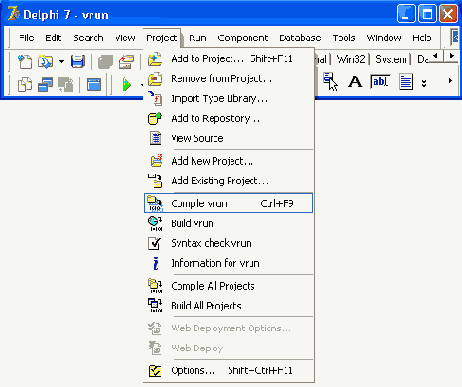Expand the toolbar overflow chevron
462x387 pixels.
[x=424, y=83]
